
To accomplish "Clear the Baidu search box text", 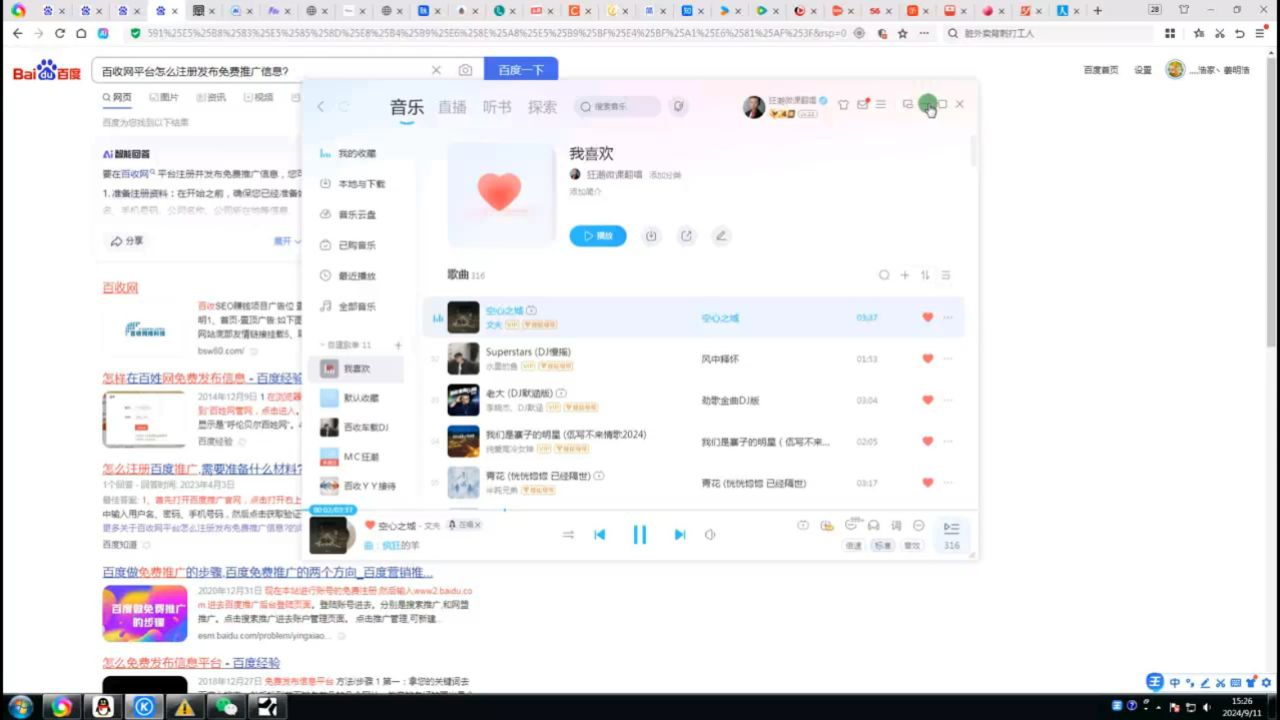I will pyautogui.click(x=436, y=70).
